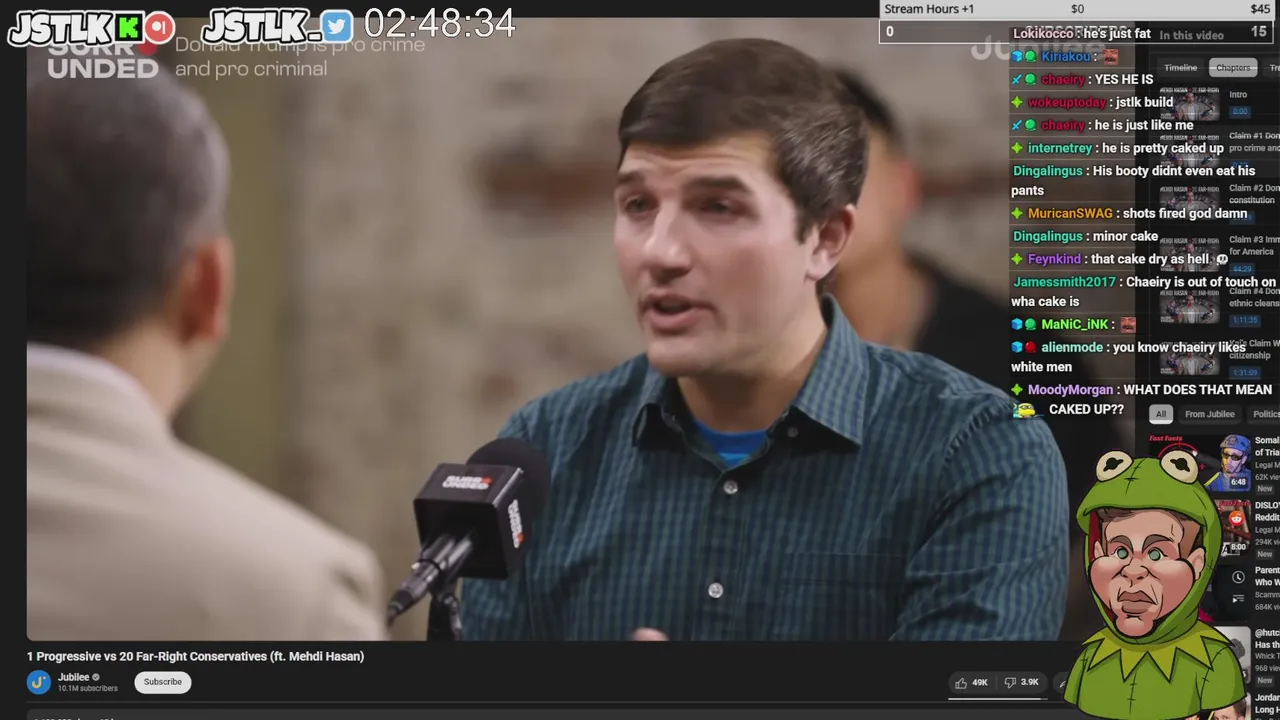Click the Add to queue icon on thumbnail
Image resolution: width=1280 pixels, height=720 pixels.
tap(1238, 599)
